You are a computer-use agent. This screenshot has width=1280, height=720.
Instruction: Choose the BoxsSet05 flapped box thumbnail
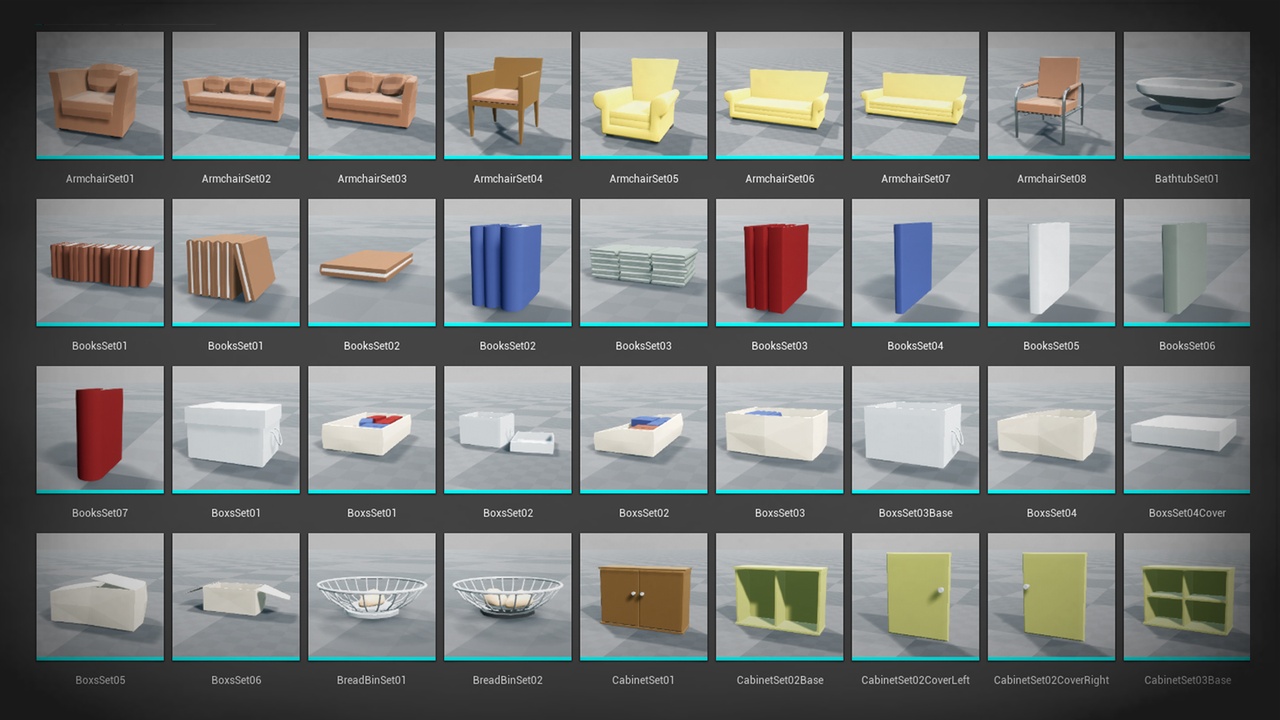(x=100, y=596)
